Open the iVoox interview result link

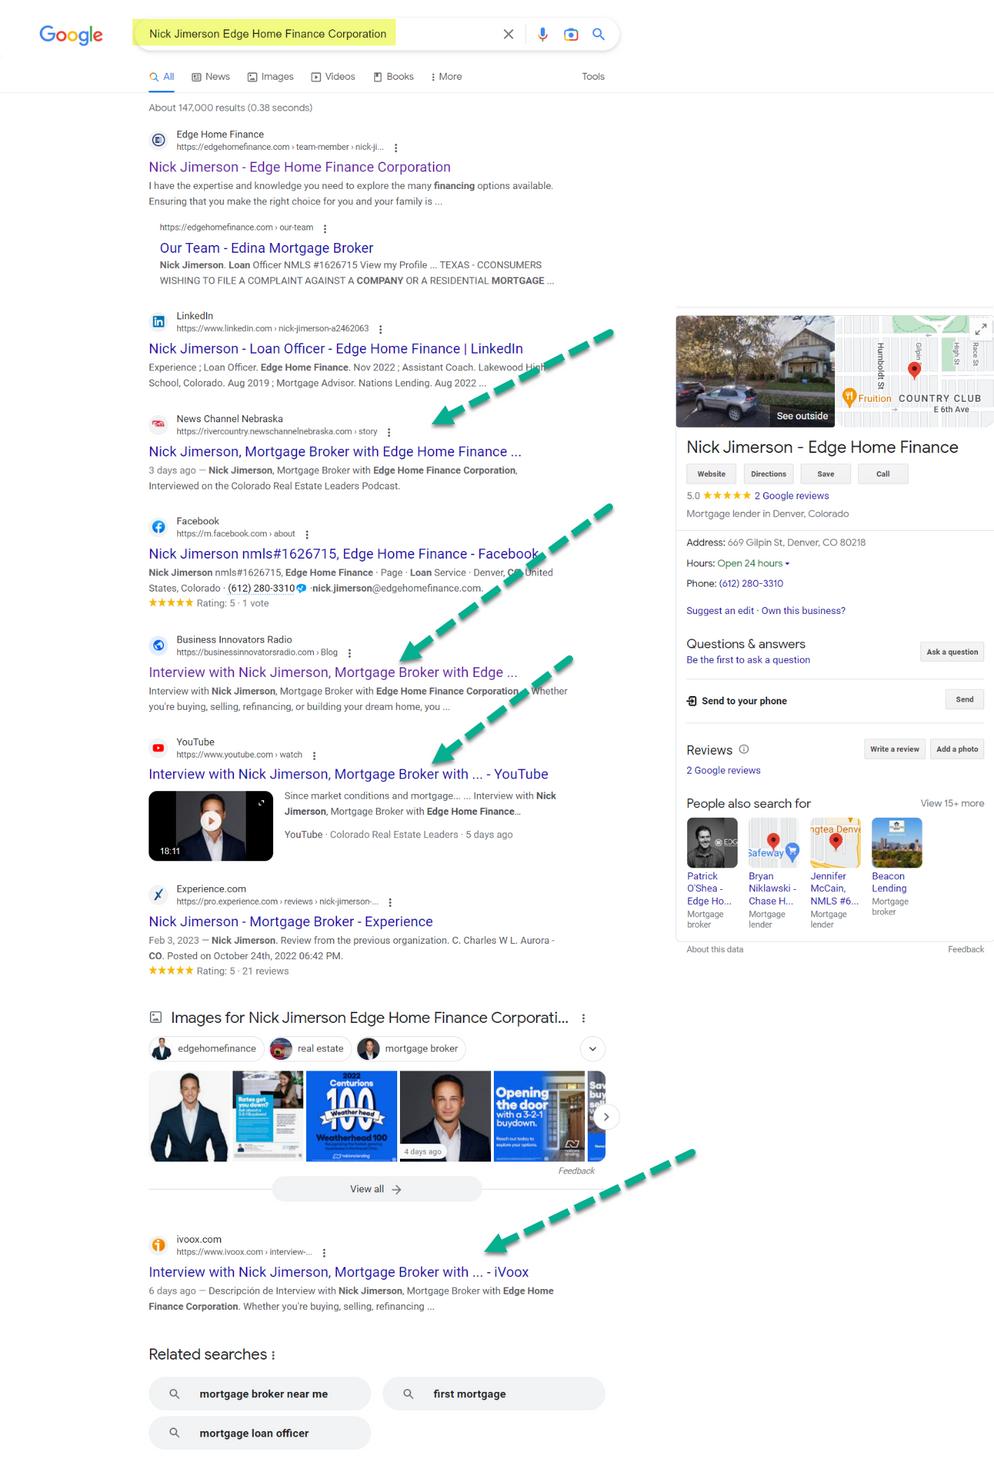click(339, 1273)
